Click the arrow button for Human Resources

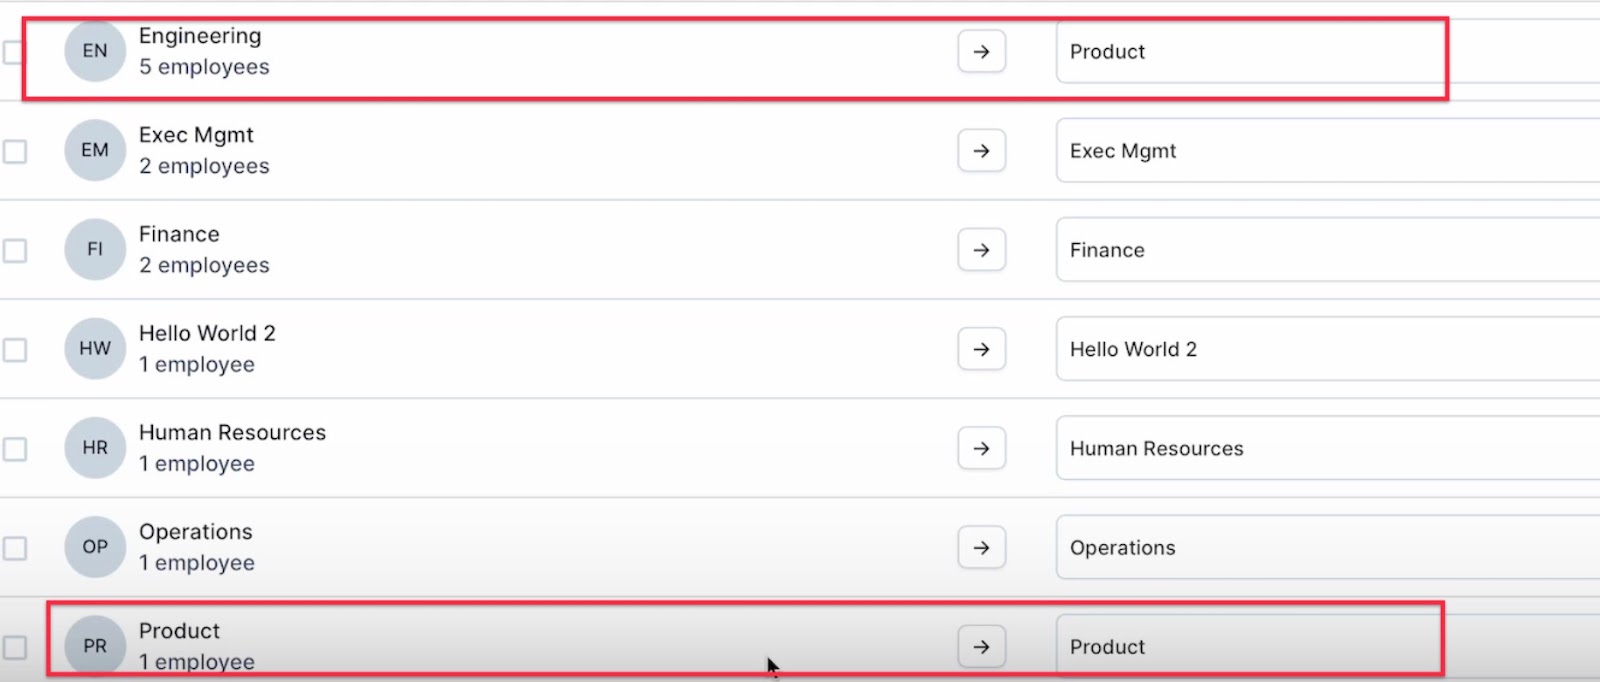981,448
